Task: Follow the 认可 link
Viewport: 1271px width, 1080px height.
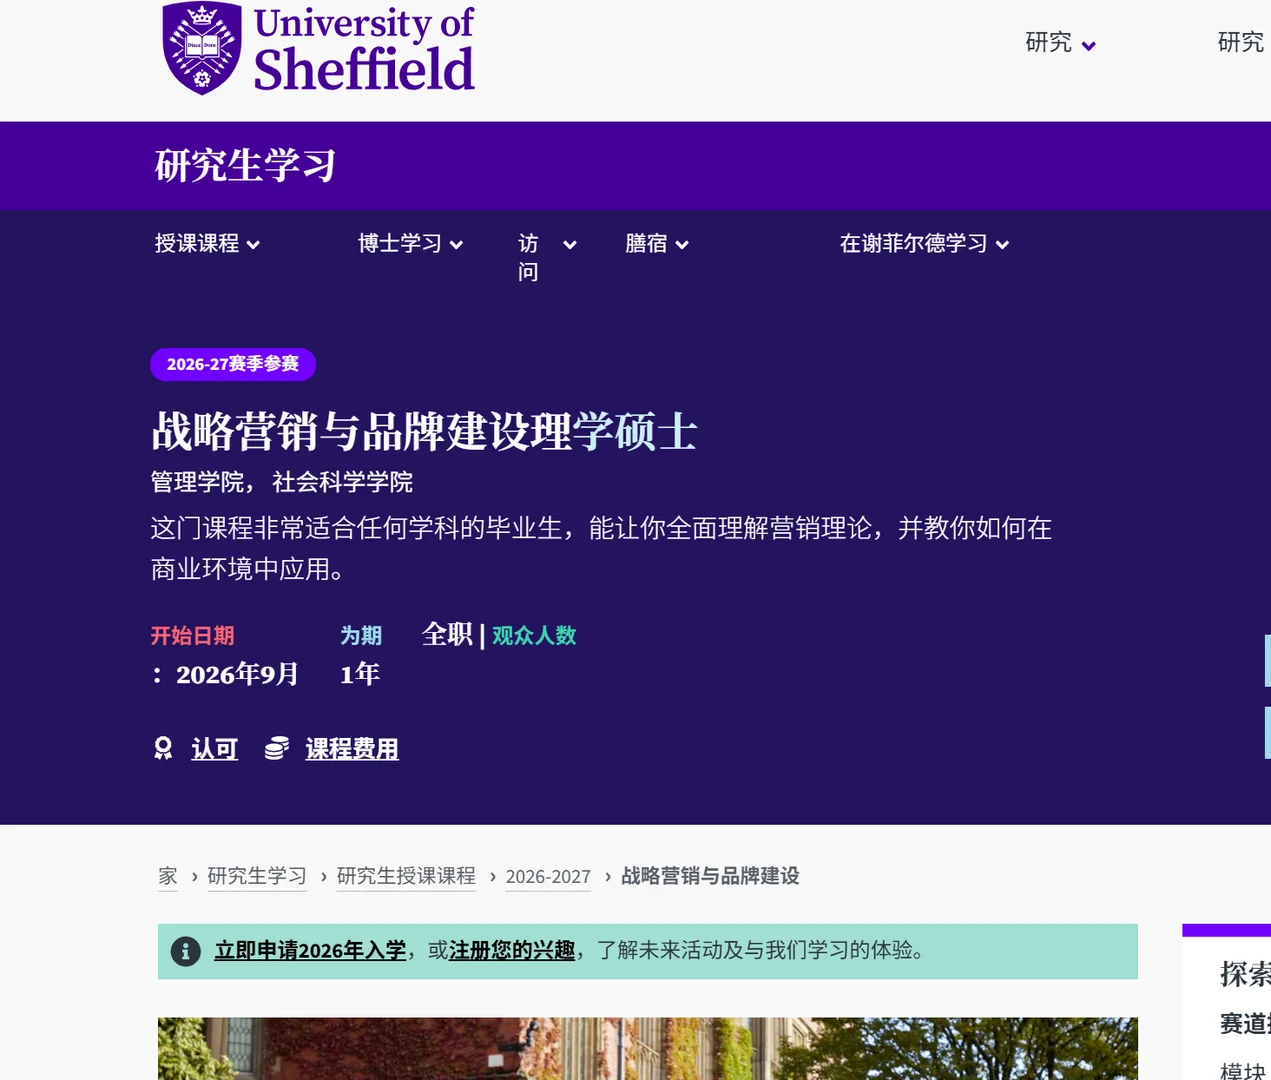Action: (214, 749)
